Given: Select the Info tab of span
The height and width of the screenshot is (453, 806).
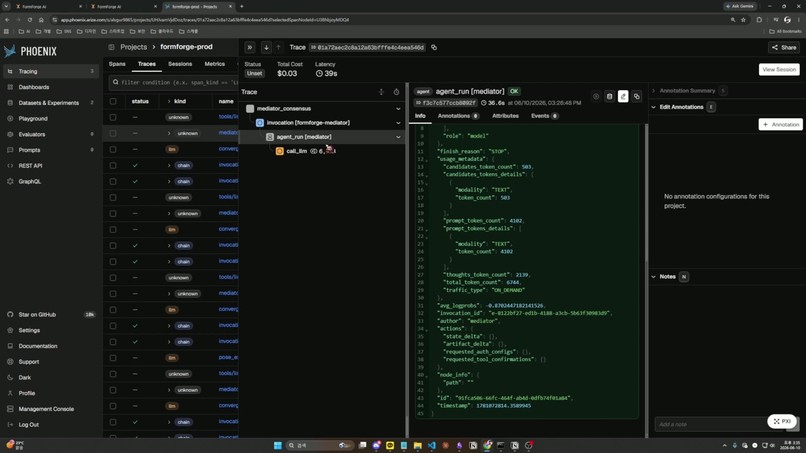Looking at the screenshot, I should pos(420,116).
